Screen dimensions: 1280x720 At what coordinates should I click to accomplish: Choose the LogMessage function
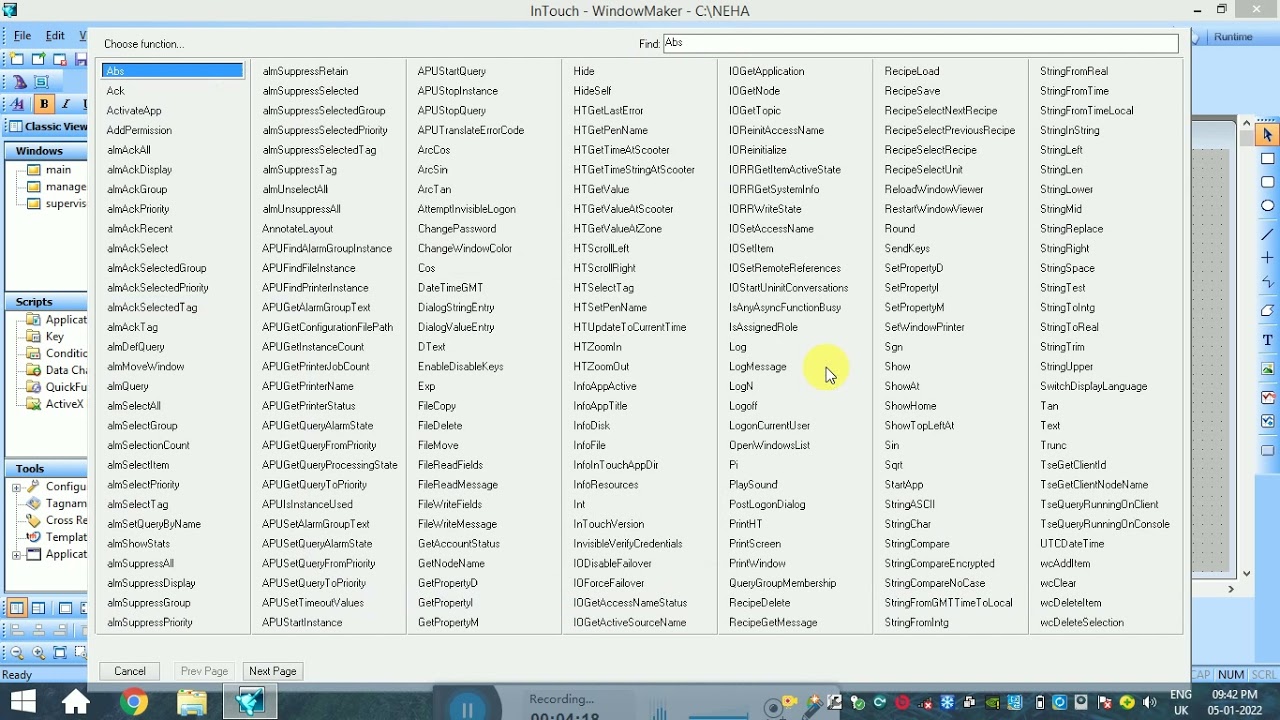758,367
